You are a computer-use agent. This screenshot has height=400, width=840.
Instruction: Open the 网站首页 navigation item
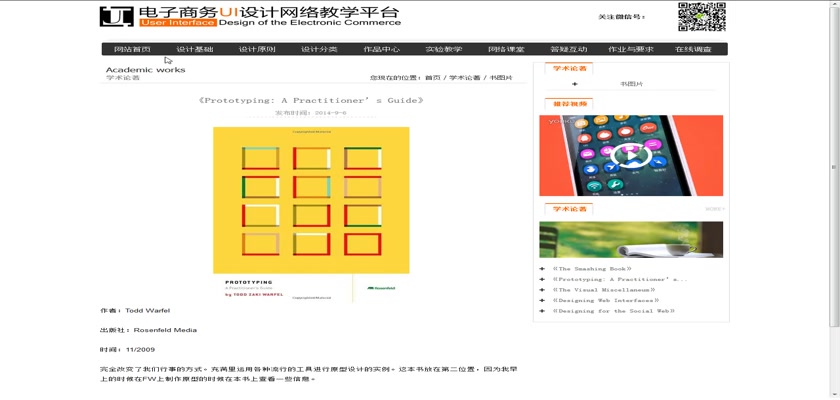[x=132, y=49]
